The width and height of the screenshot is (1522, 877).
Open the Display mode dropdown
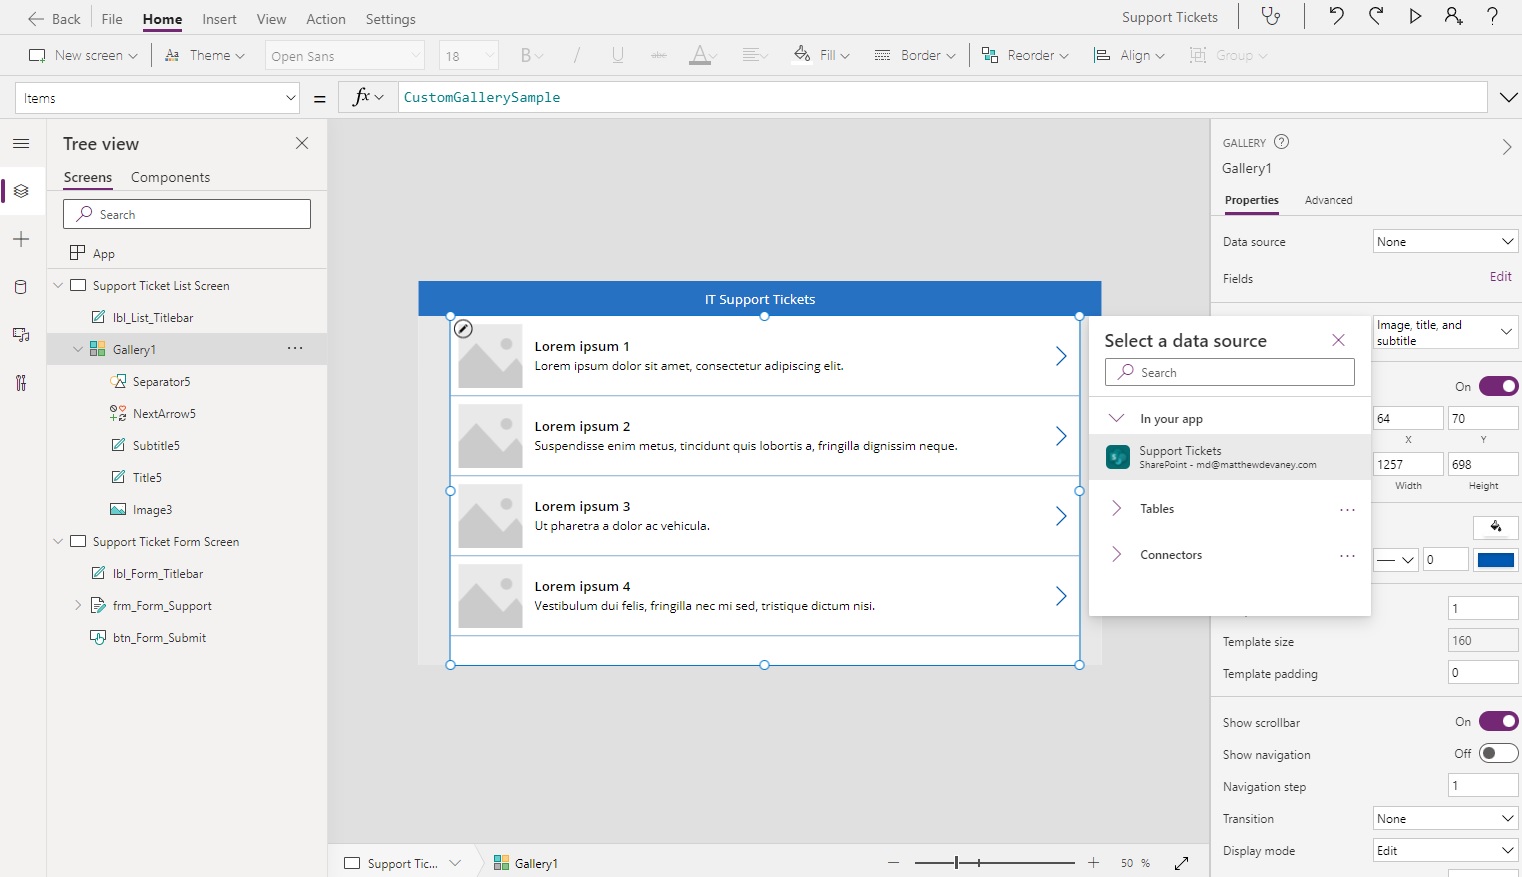point(1444,850)
